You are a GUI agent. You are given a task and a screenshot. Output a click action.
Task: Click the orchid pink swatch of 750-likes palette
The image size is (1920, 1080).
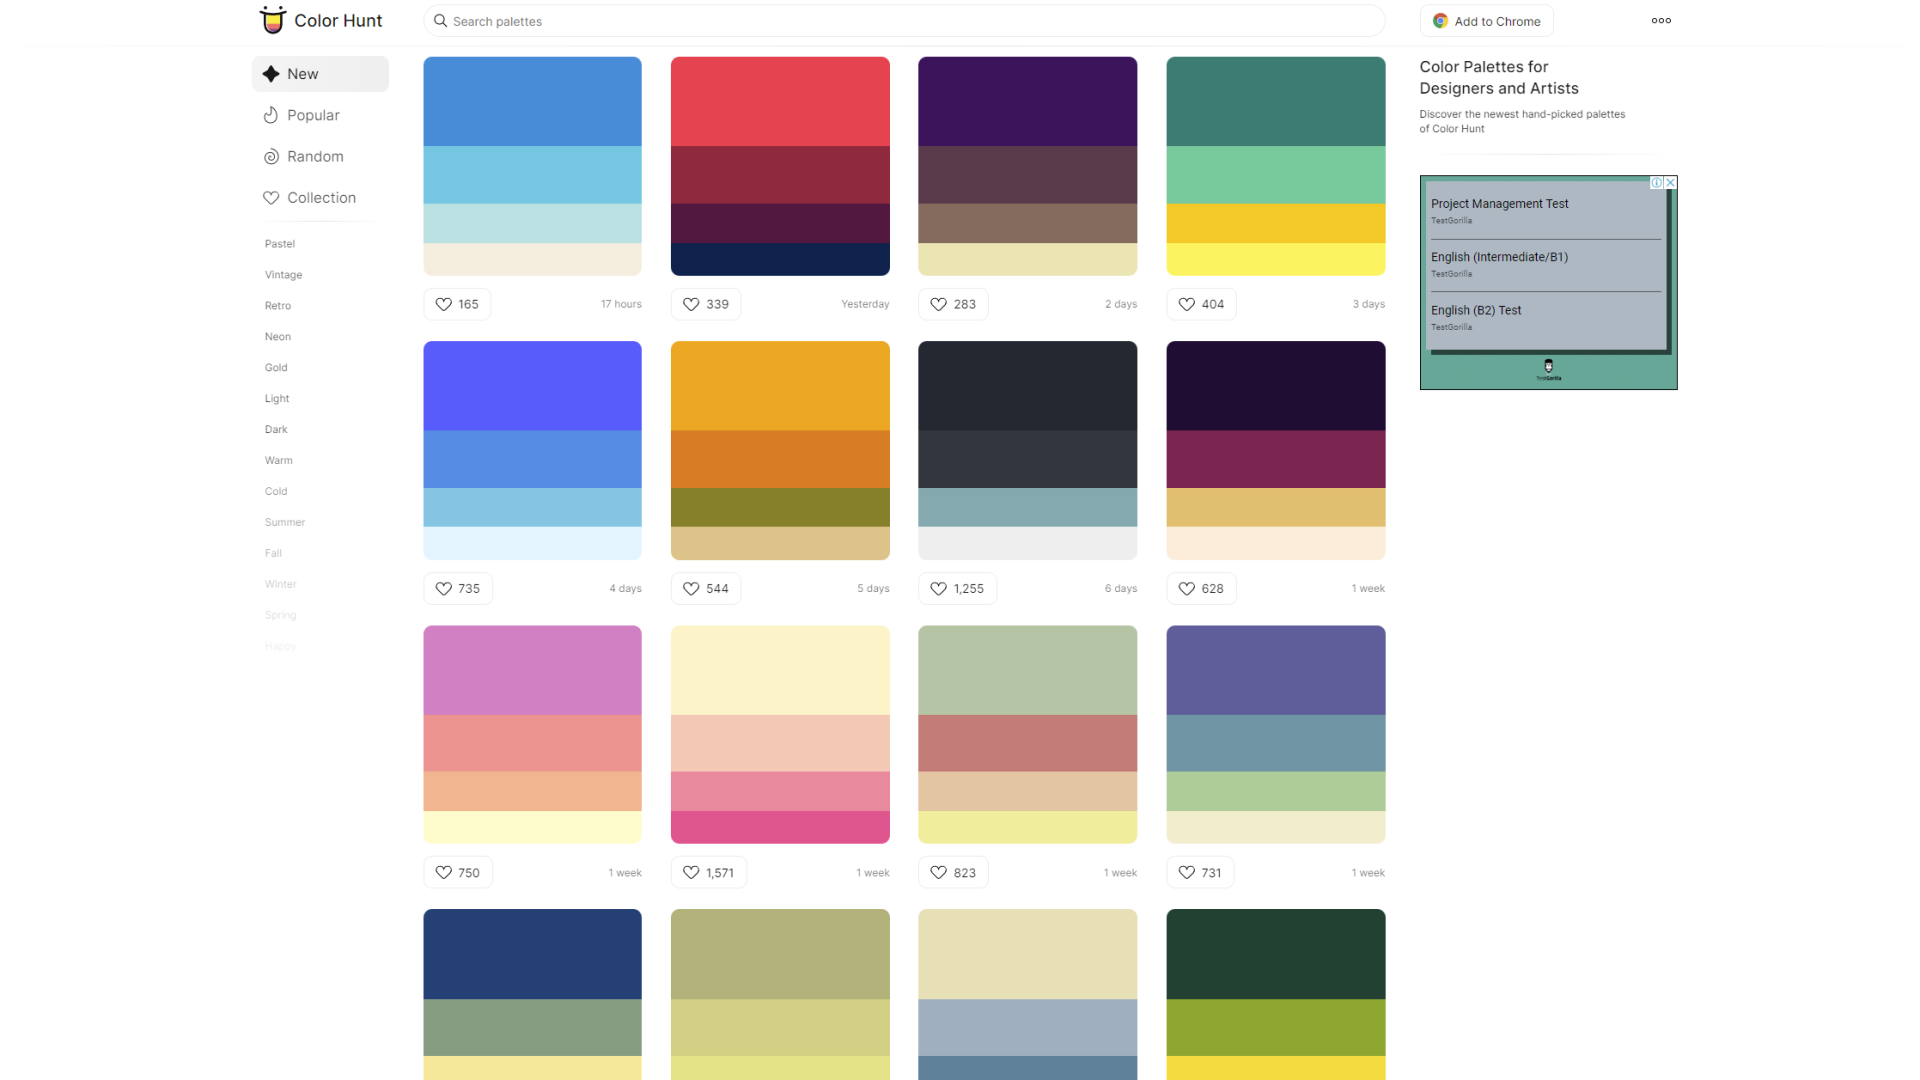(x=532, y=670)
